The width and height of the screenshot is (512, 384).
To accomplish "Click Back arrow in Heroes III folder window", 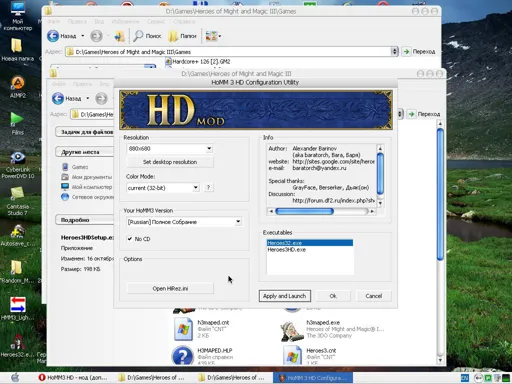I will (58, 98).
